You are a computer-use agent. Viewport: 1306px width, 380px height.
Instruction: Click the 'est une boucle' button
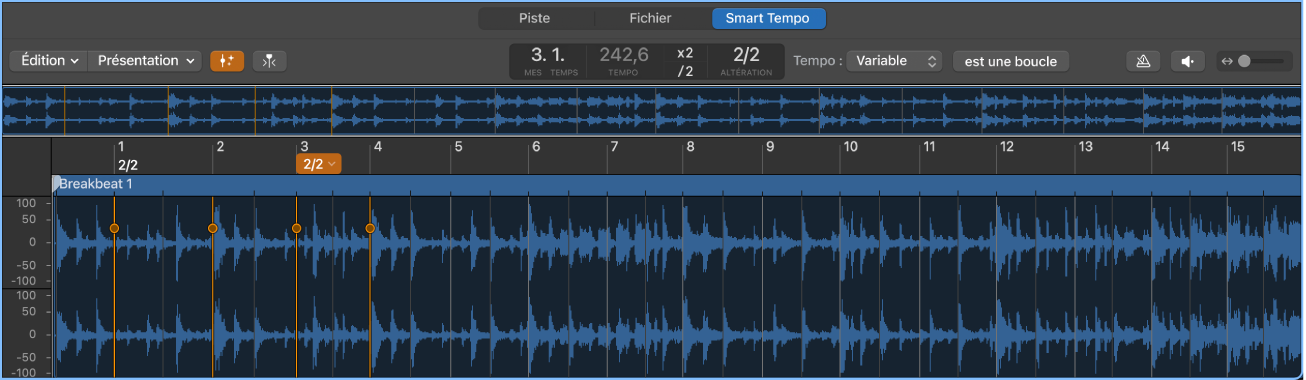(1011, 61)
